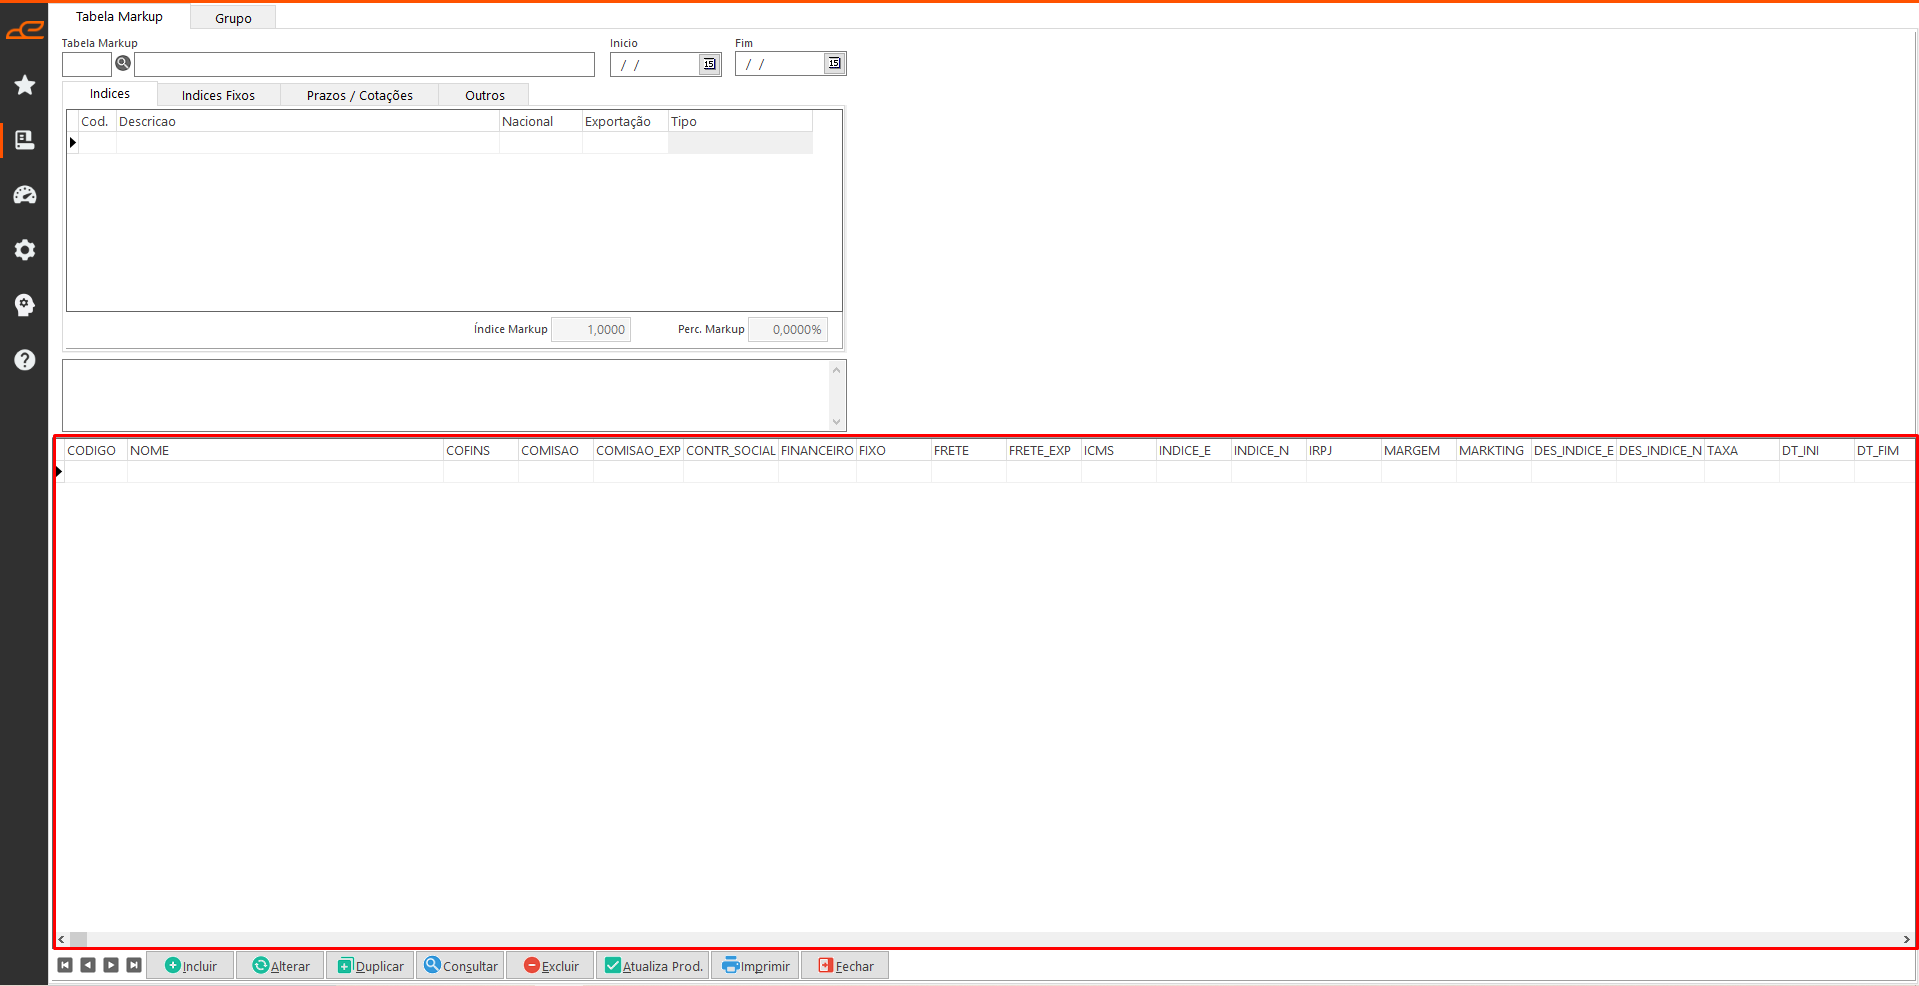1919x986 pixels.
Task: Go to next record navigation arrow
Action: [111, 965]
